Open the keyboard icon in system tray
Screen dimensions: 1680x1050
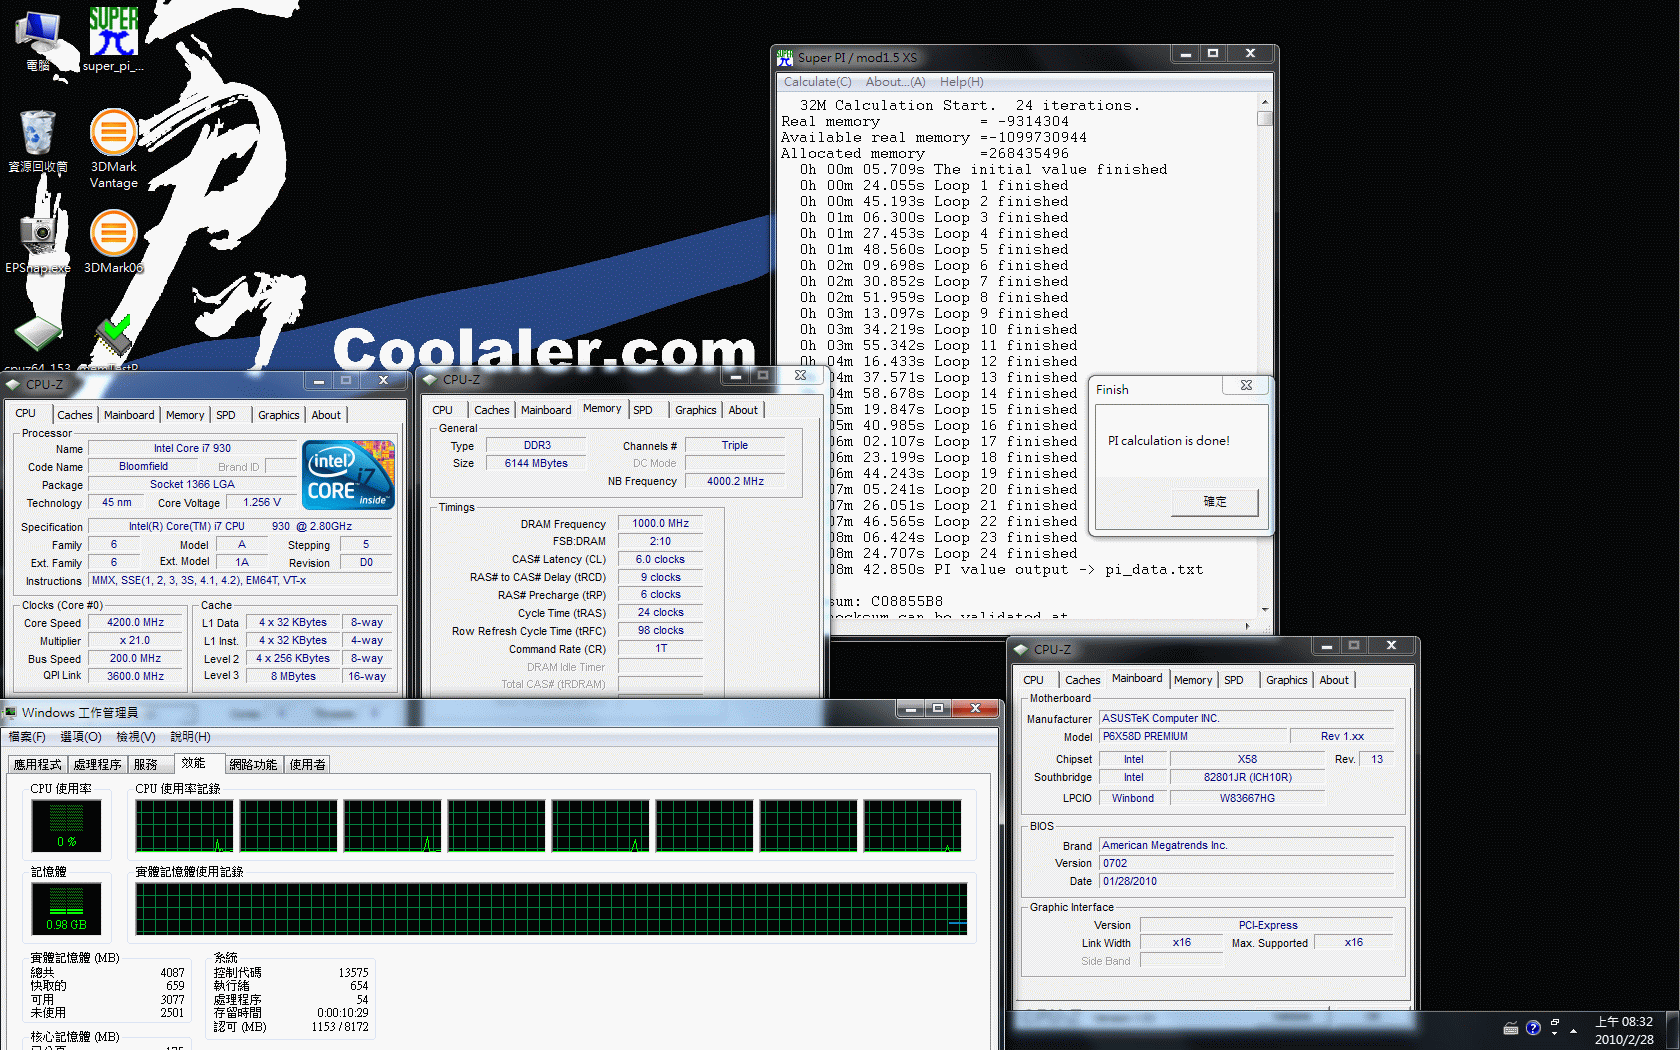click(x=1510, y=1028)
